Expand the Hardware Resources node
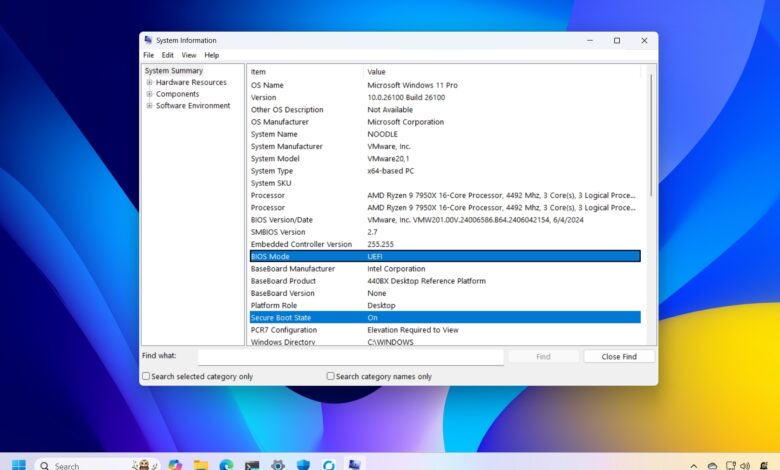The width and height of the screenshot is (780, 470). click(x=149, y=82)
